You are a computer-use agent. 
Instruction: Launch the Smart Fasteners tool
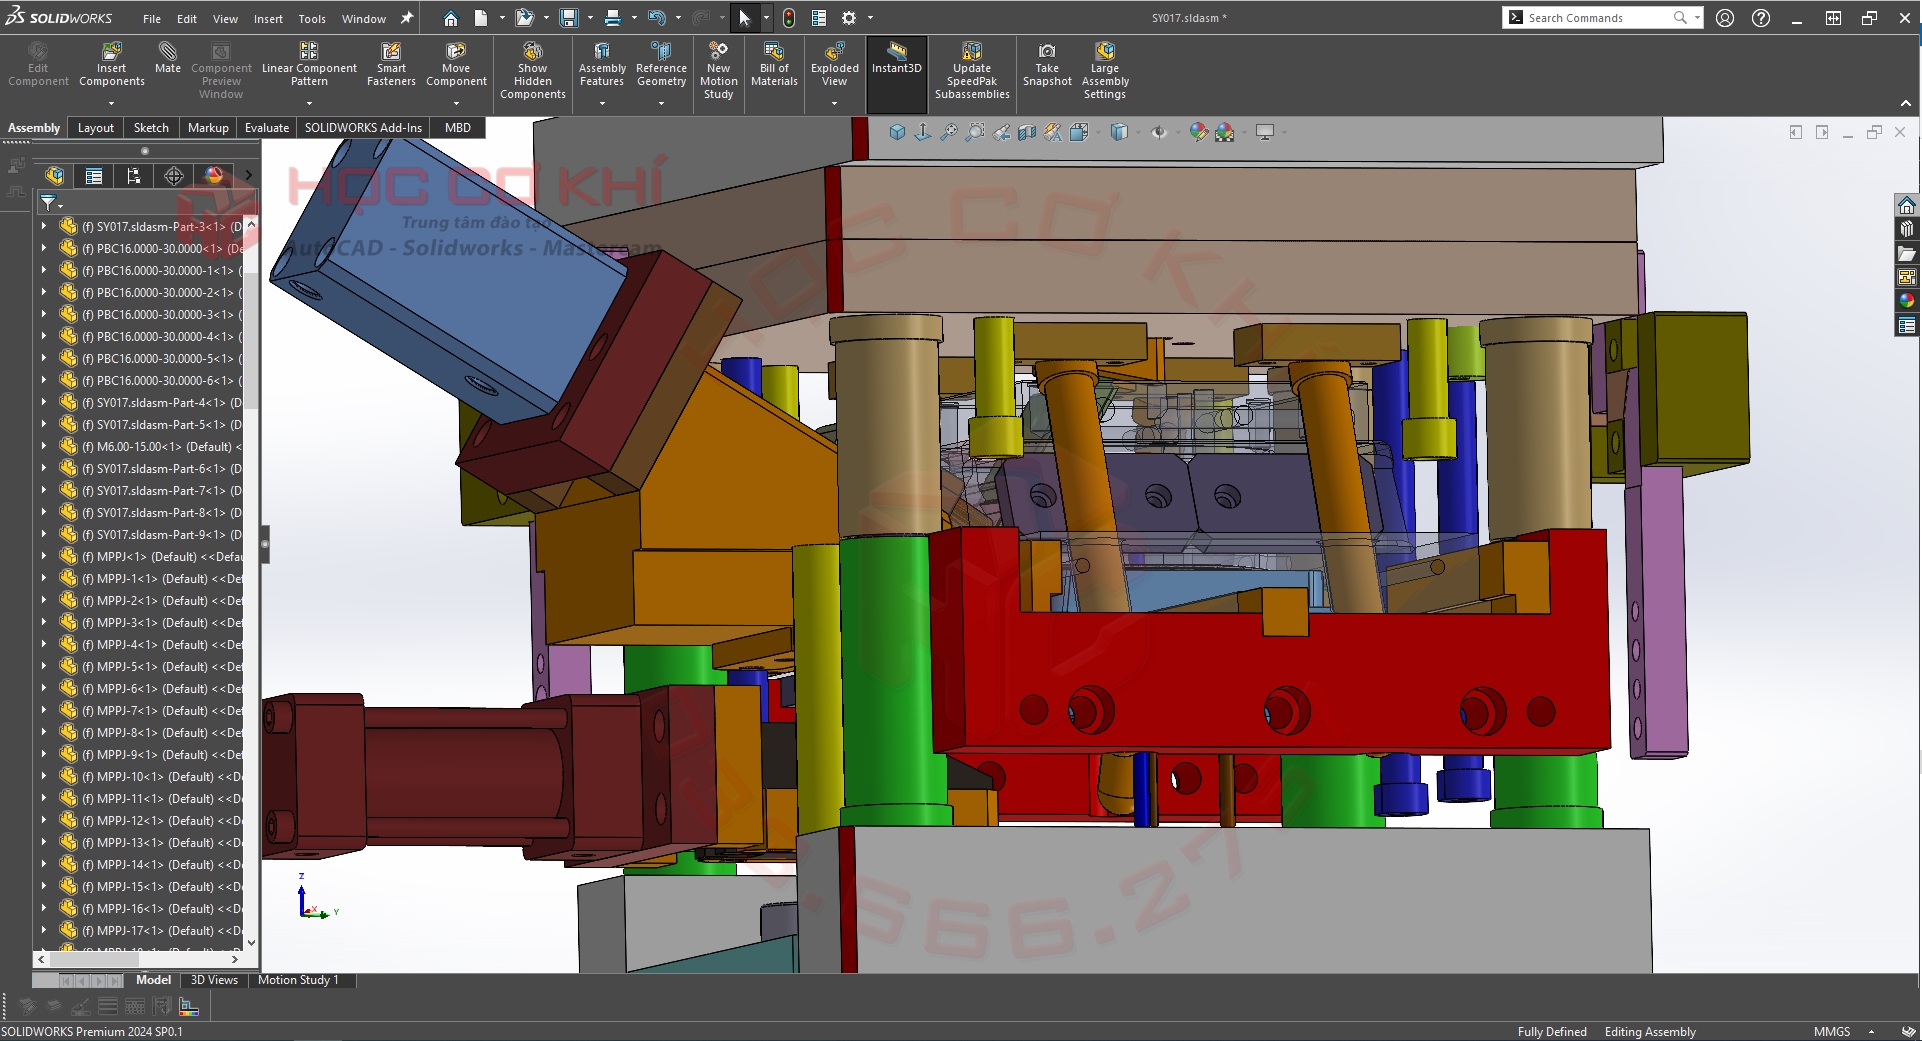pos(391,64)
